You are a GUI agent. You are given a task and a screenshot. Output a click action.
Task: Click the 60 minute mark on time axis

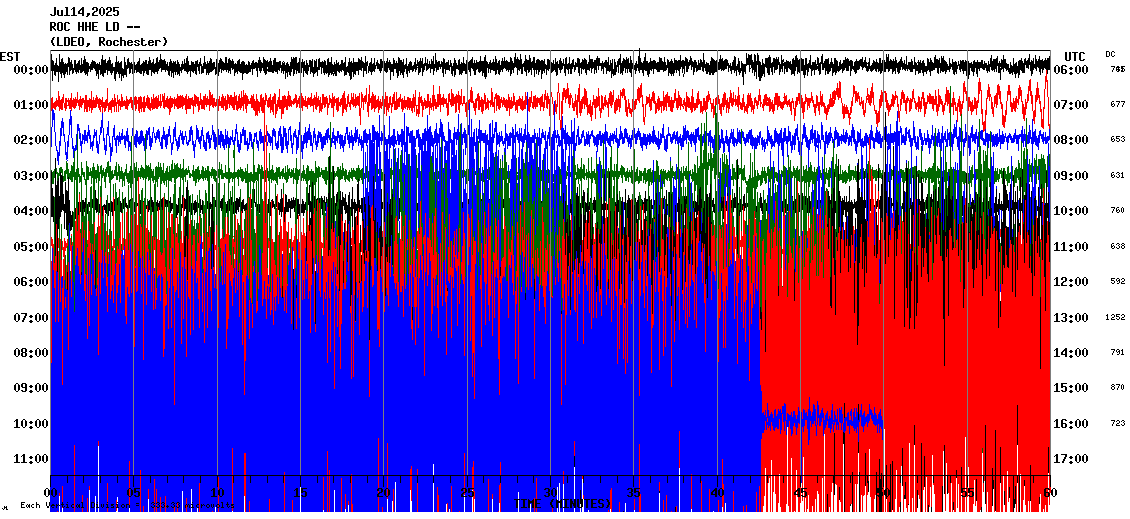tap(1049, 493)
